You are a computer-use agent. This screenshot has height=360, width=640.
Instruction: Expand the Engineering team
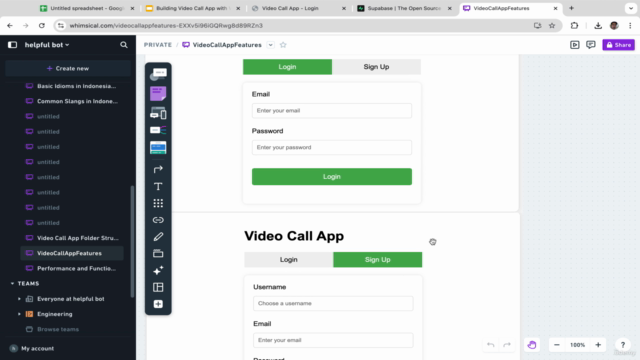(x=19, y=314)
